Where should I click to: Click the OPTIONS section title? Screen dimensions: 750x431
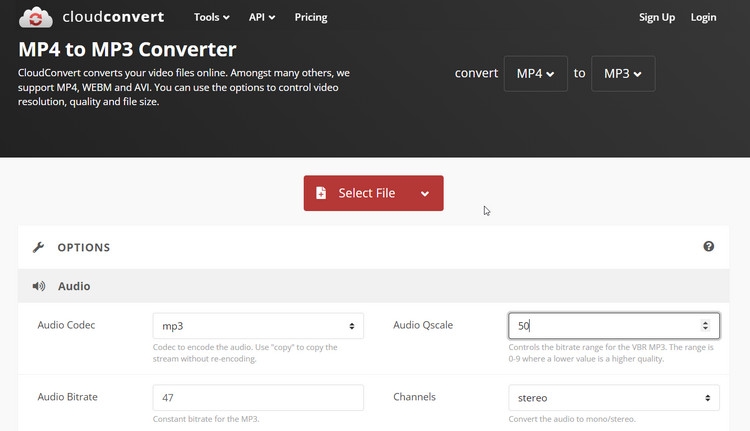click(x=84, y=247)
